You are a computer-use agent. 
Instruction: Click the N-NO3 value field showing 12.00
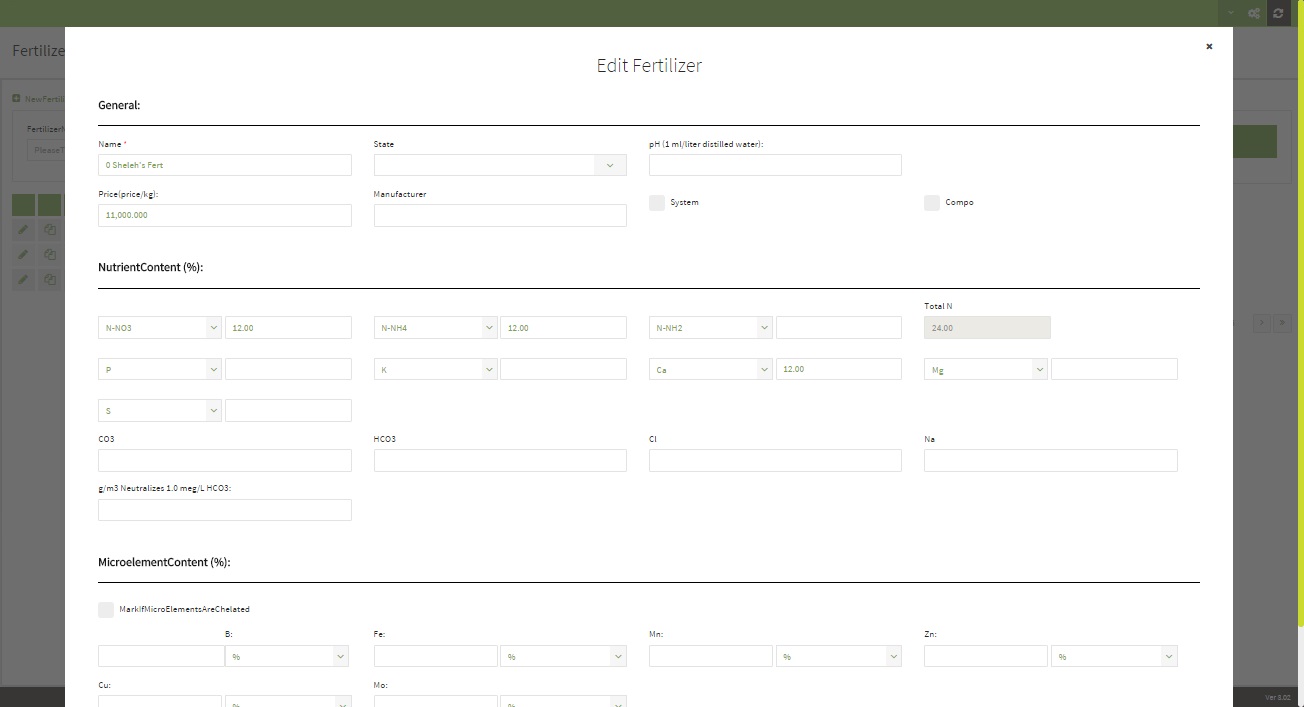288,328
